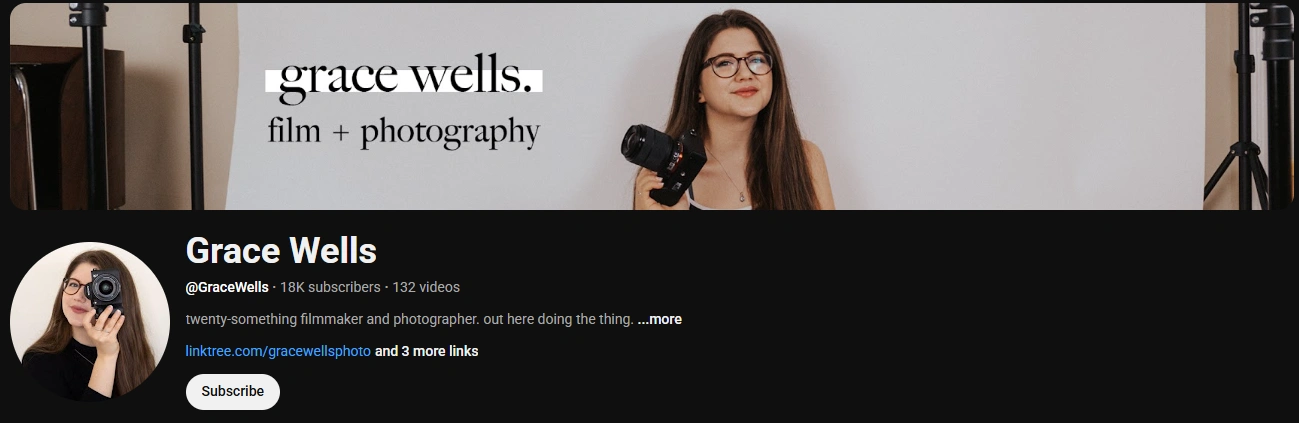Viewport: 1299px width, 423px height.
Task: Click the camera held in the banner photo
Action: tap(663, 160)
